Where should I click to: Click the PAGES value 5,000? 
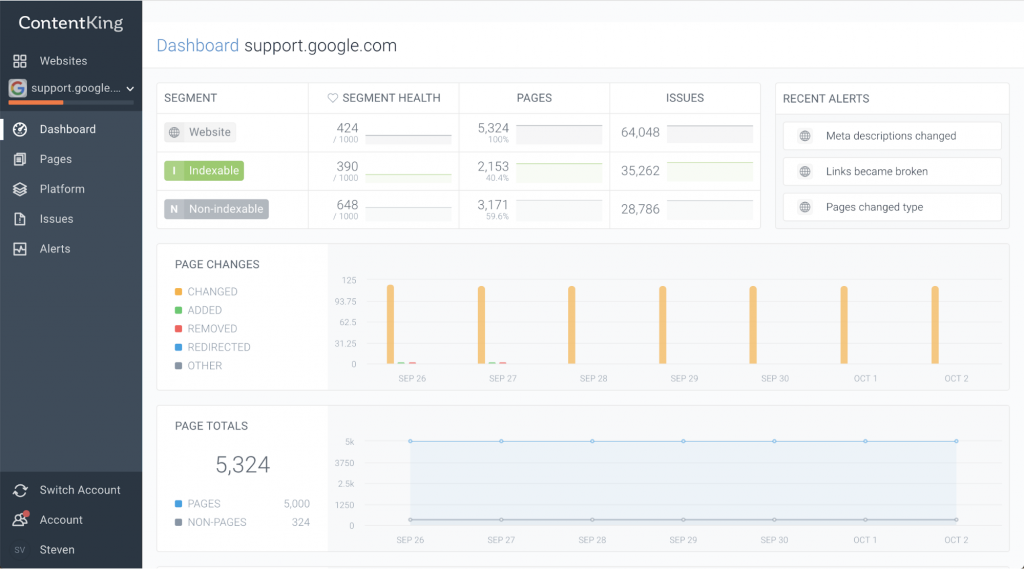pyautogui.click(x=296, y=504)
